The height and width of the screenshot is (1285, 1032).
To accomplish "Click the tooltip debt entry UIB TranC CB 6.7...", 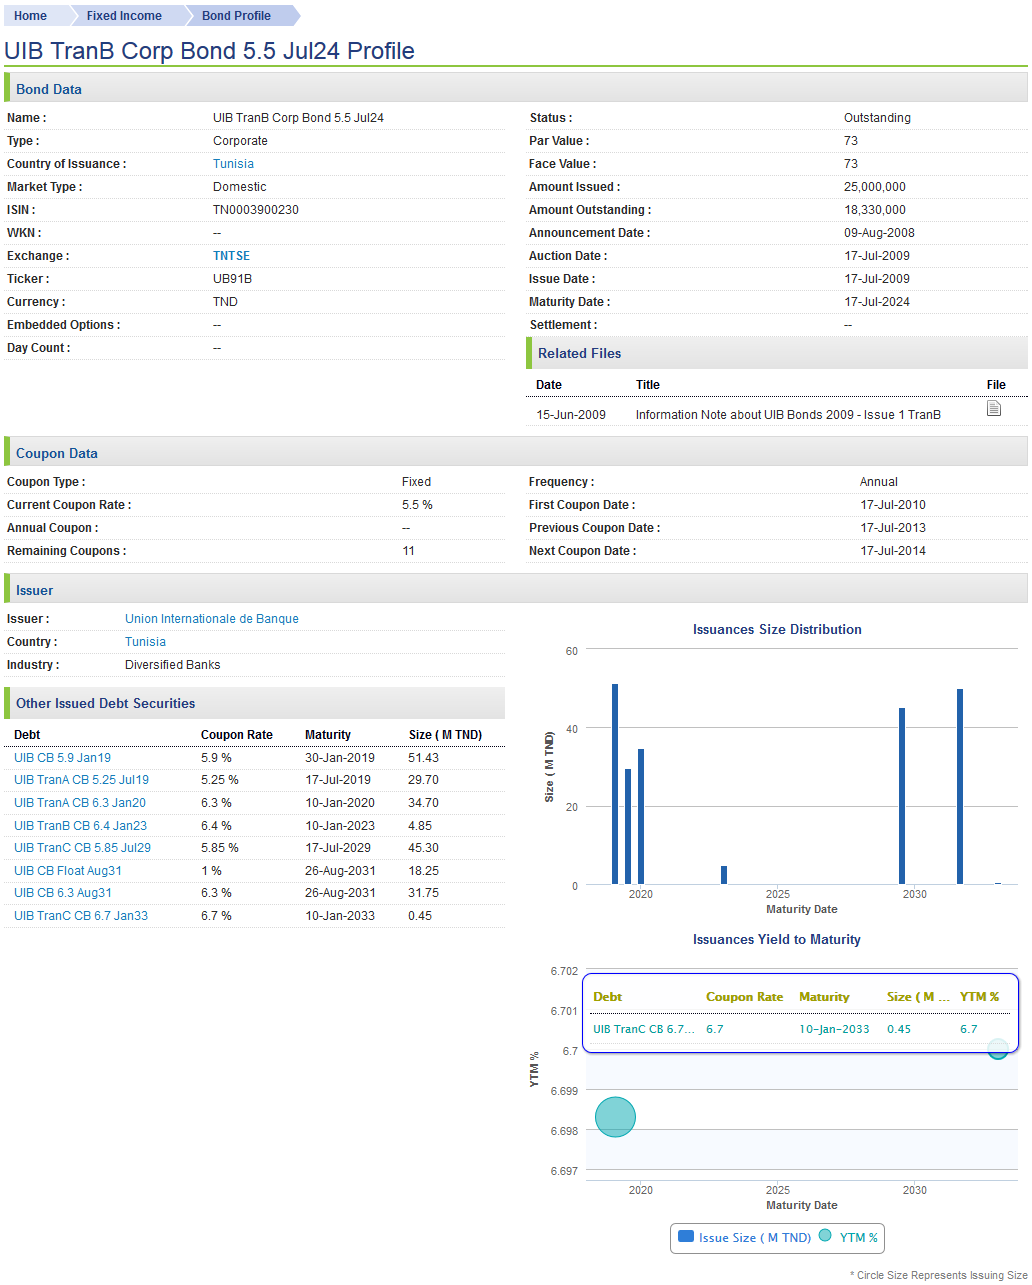I will 643,1029.
